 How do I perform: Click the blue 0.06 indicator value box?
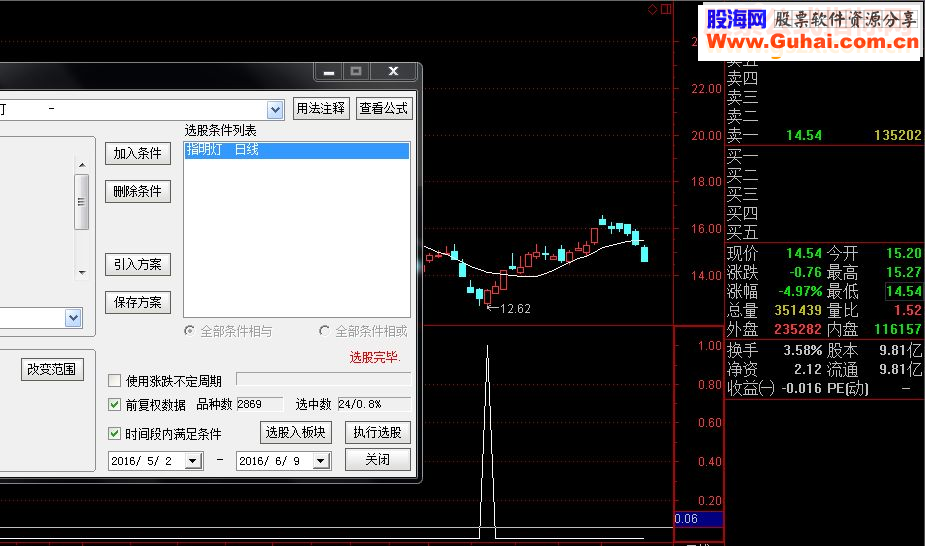point(698,519)
